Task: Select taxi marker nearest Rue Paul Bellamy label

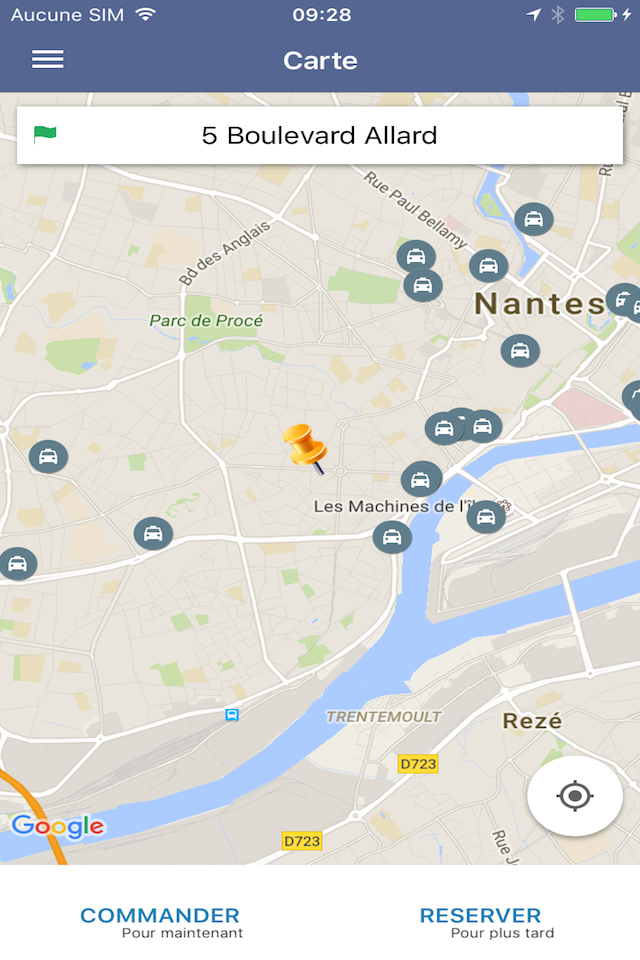Action: point(416,256)
